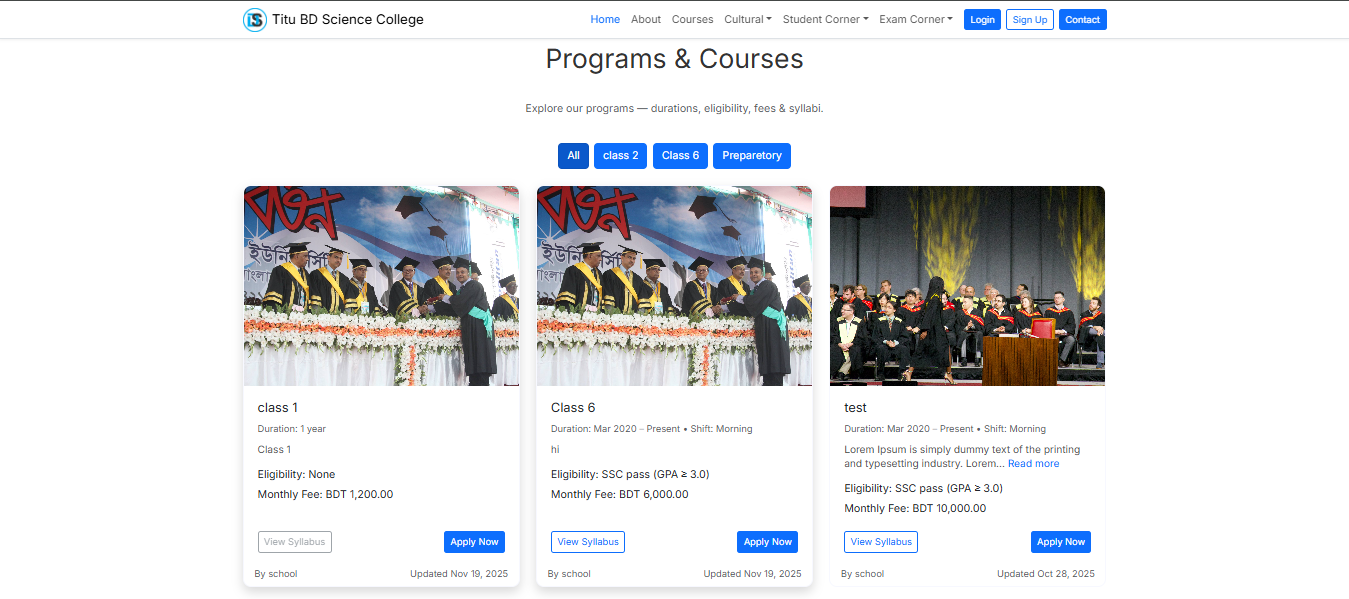The image size is (1349, 599).
Task: Click 'Monthly Fee: BDT 6,000.00' text
Action: pos(619,494)
